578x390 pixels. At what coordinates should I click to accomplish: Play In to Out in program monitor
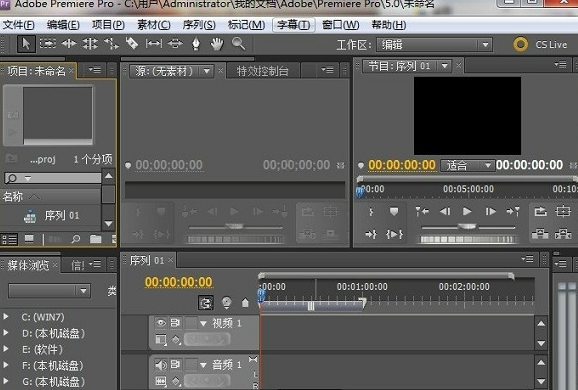pos(394,234)
